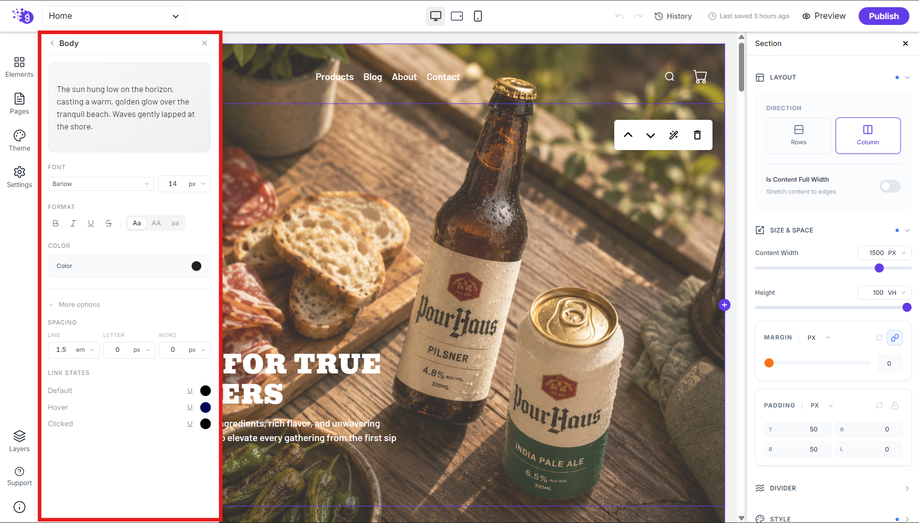Collapse the SIZE & SPACE section
This screenshot has height=523, width=919.
tap(907, 230)
